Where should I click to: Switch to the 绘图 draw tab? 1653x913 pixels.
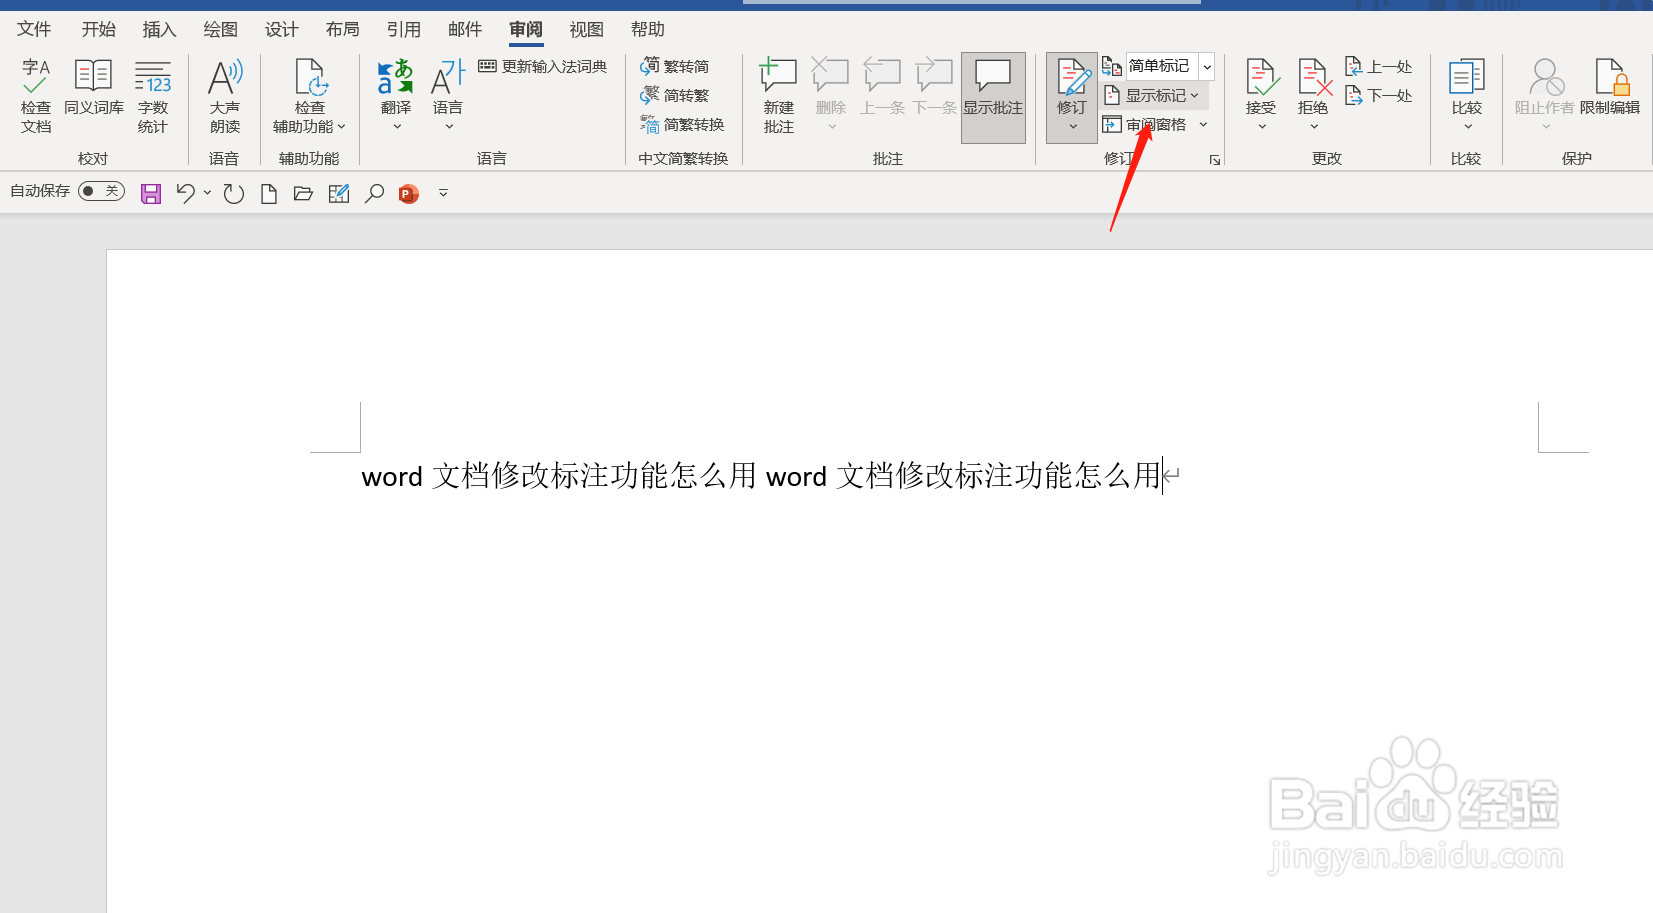point(221,29)
